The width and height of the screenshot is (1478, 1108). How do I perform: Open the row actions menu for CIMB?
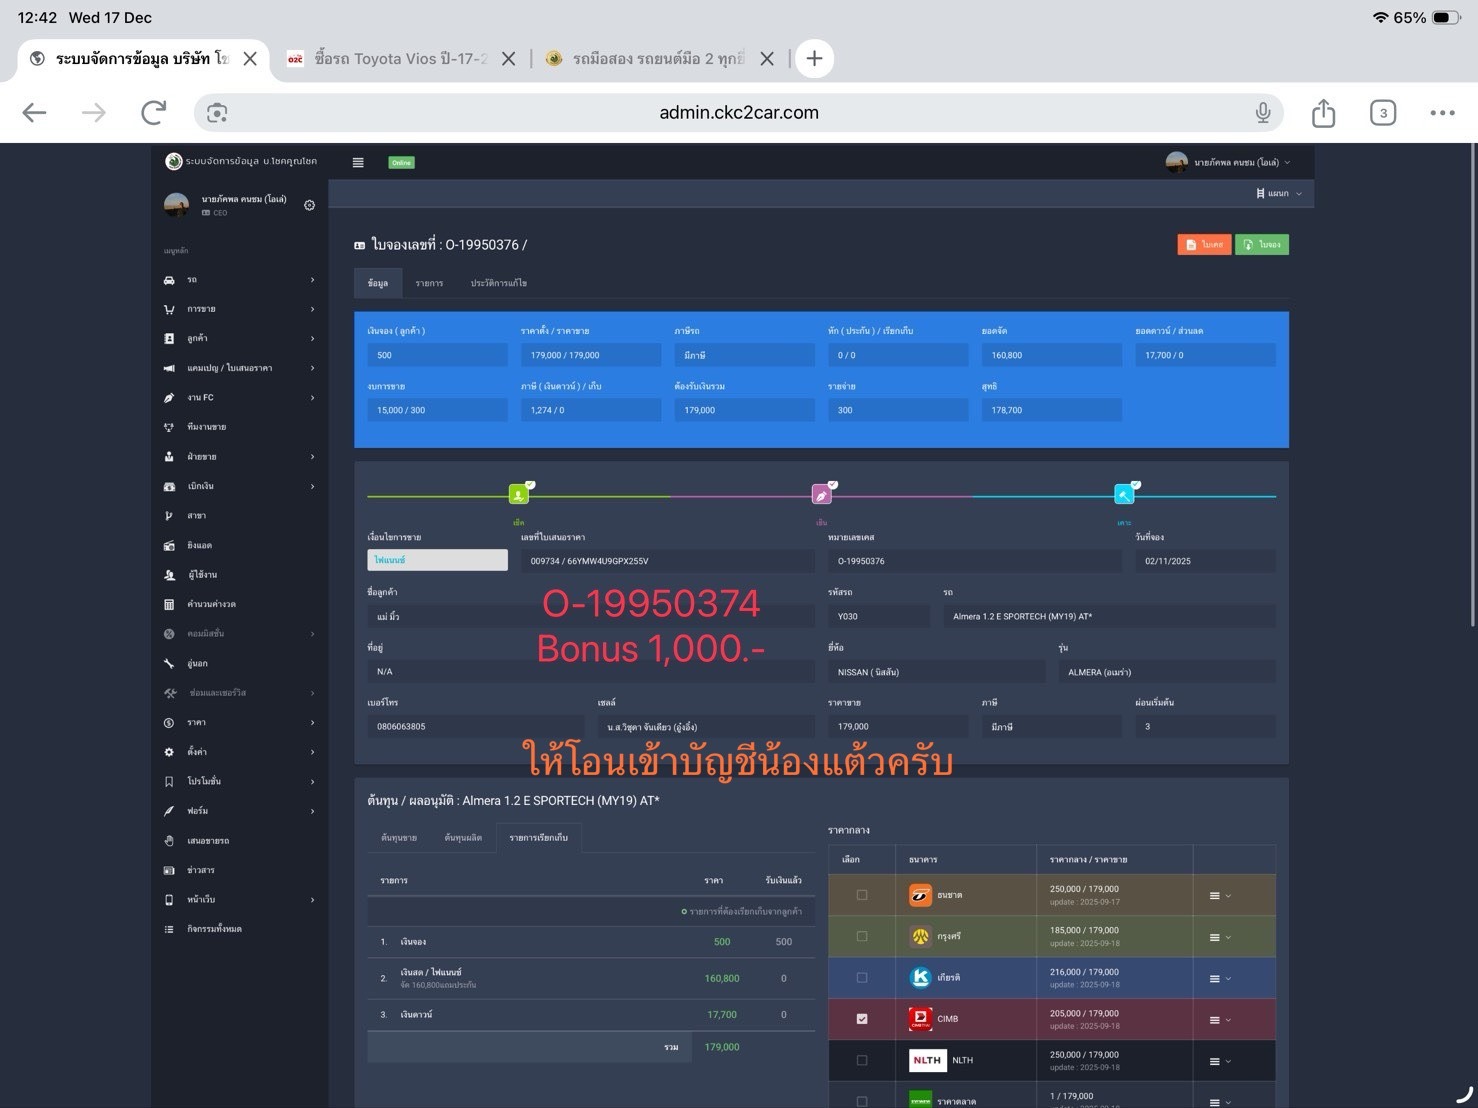pos(1220,1020)
